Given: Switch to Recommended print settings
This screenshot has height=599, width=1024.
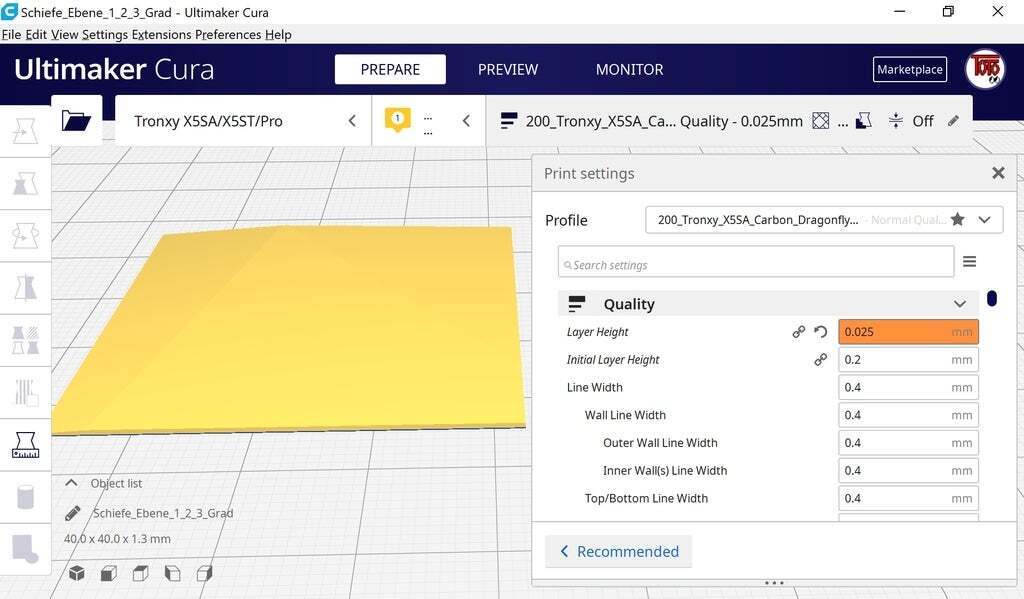Looking at the screenshot, I should 618,552.
